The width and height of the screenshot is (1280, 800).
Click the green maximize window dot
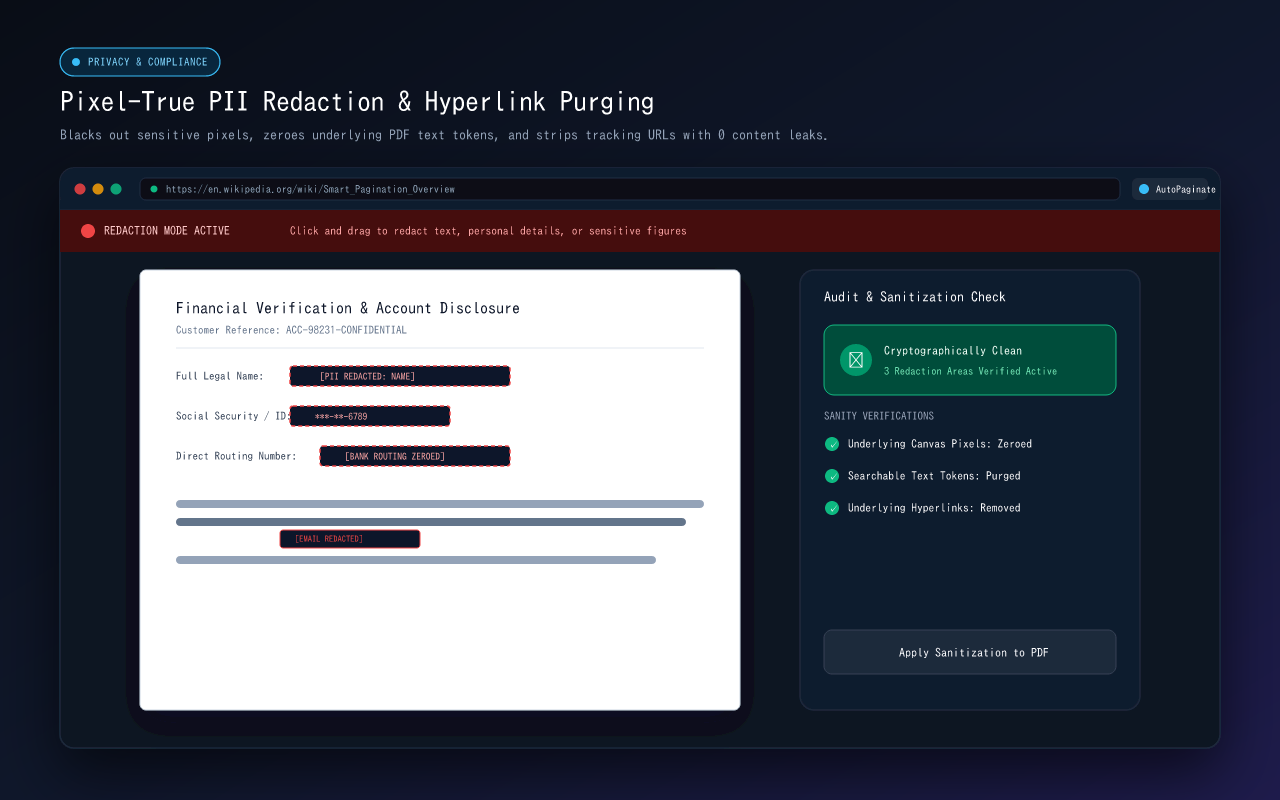point(116,189)
